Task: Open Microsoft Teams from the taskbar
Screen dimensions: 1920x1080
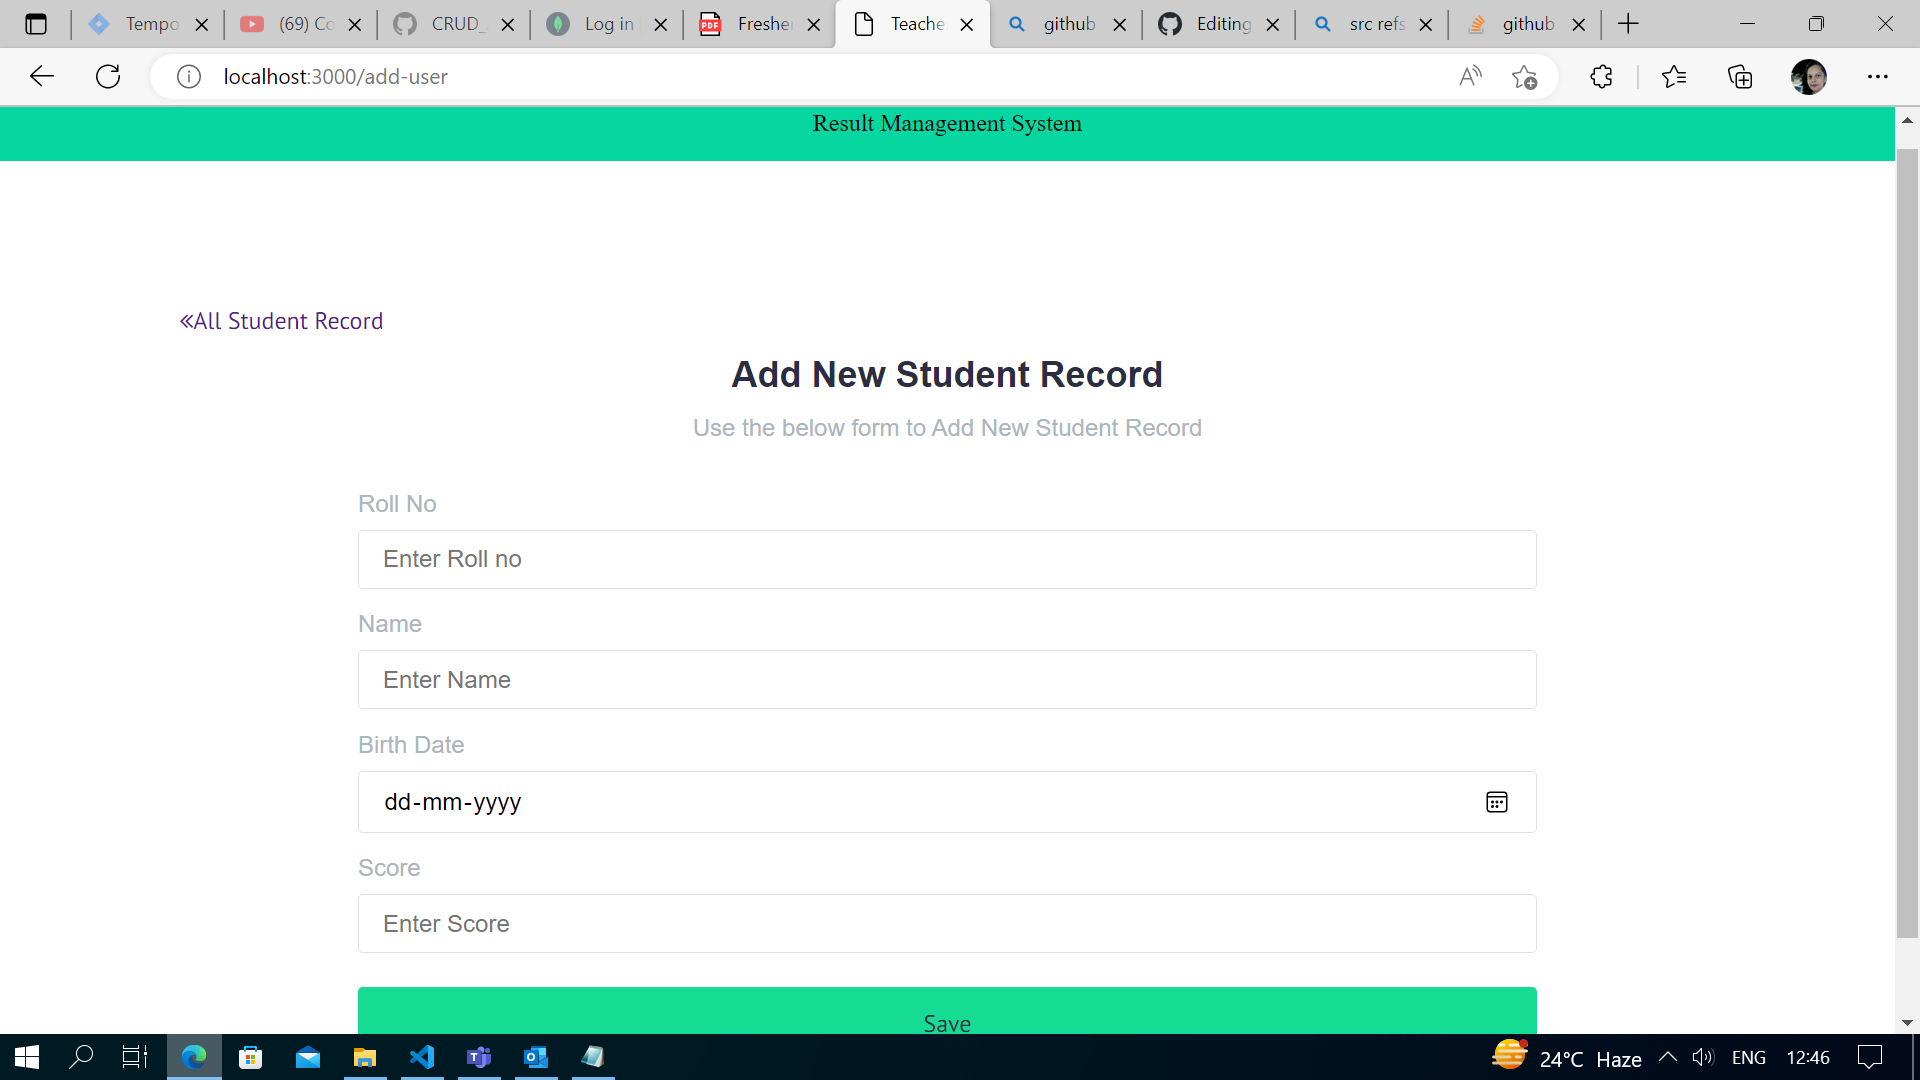Action: pyautogui.click(x=479, y=1057)
